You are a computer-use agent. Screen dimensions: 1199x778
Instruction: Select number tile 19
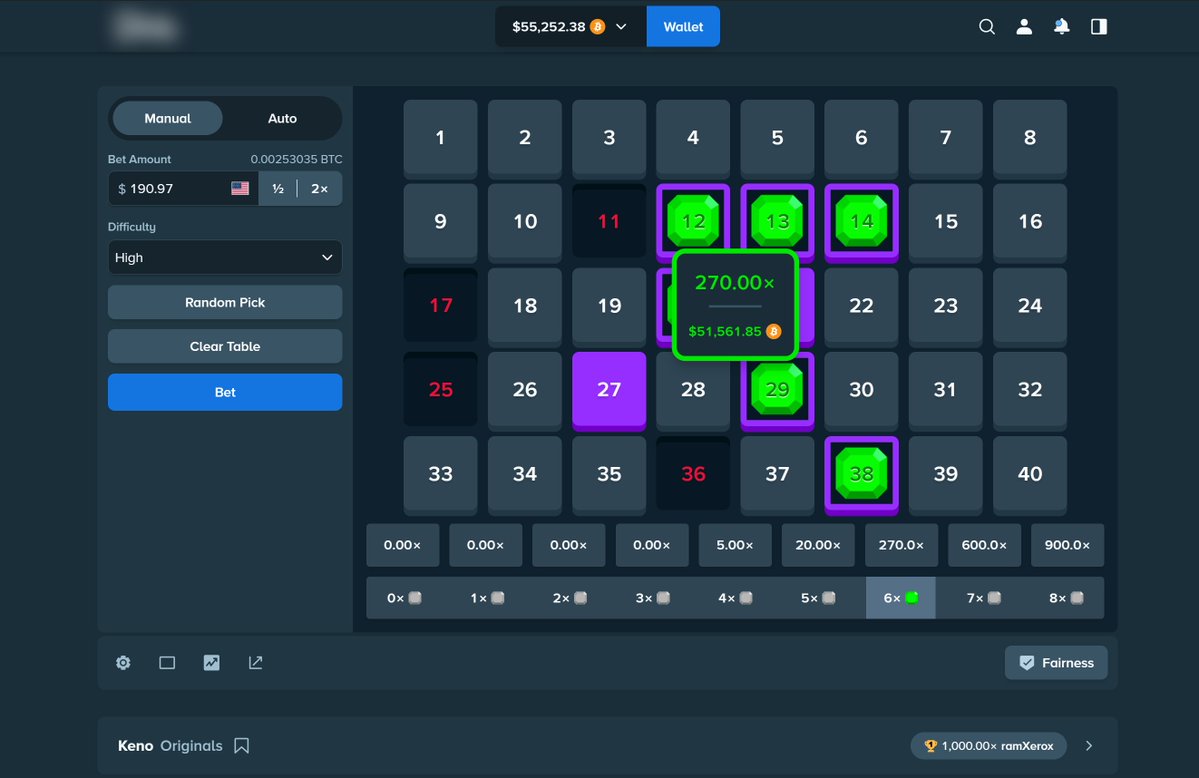coord(609,305)
